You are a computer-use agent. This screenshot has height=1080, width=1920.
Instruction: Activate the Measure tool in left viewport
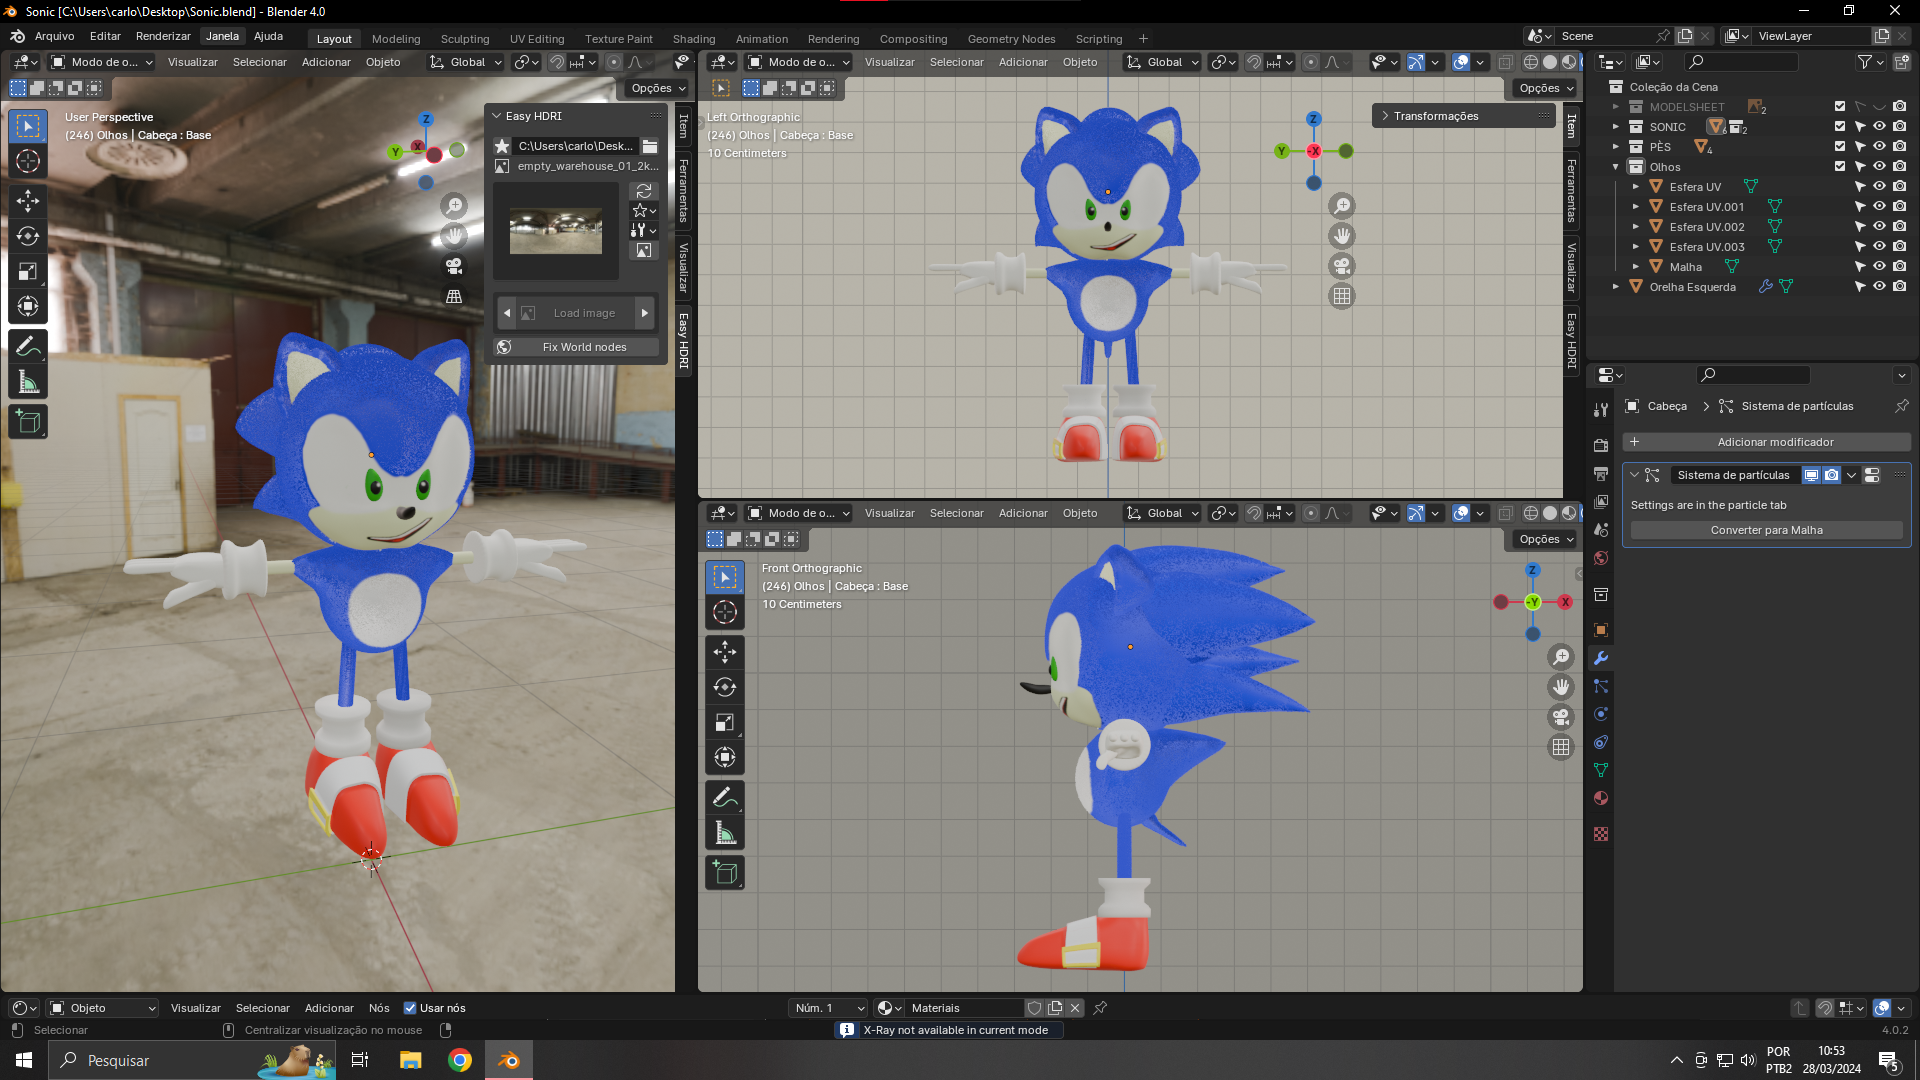point(28,383)
